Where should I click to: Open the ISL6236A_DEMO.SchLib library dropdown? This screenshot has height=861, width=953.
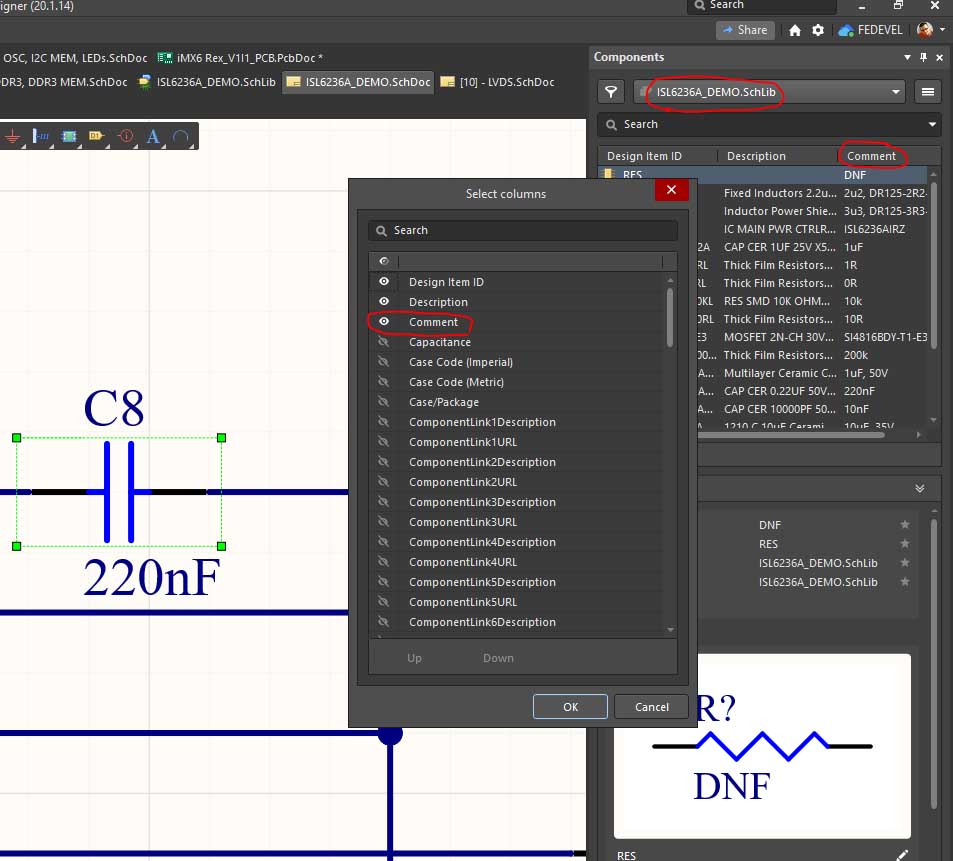(x=896, y=92)
